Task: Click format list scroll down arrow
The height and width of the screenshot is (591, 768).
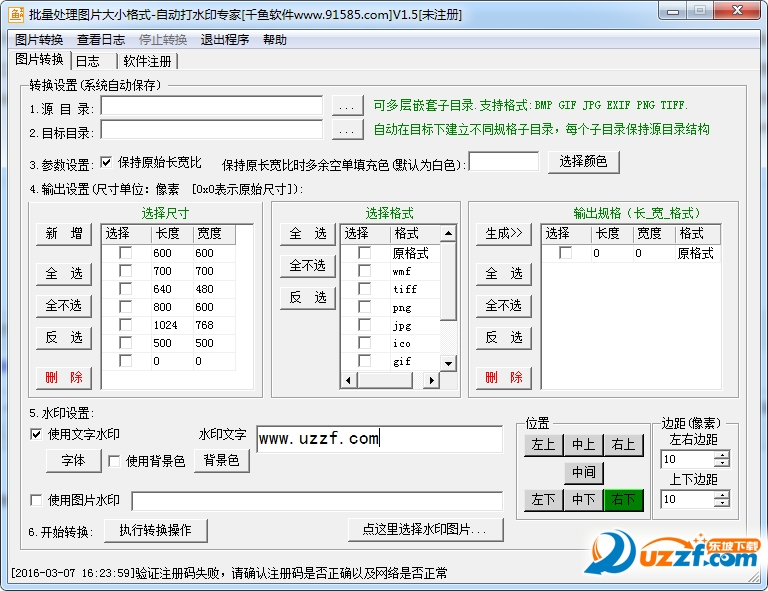Action: (x=448, y=363)
